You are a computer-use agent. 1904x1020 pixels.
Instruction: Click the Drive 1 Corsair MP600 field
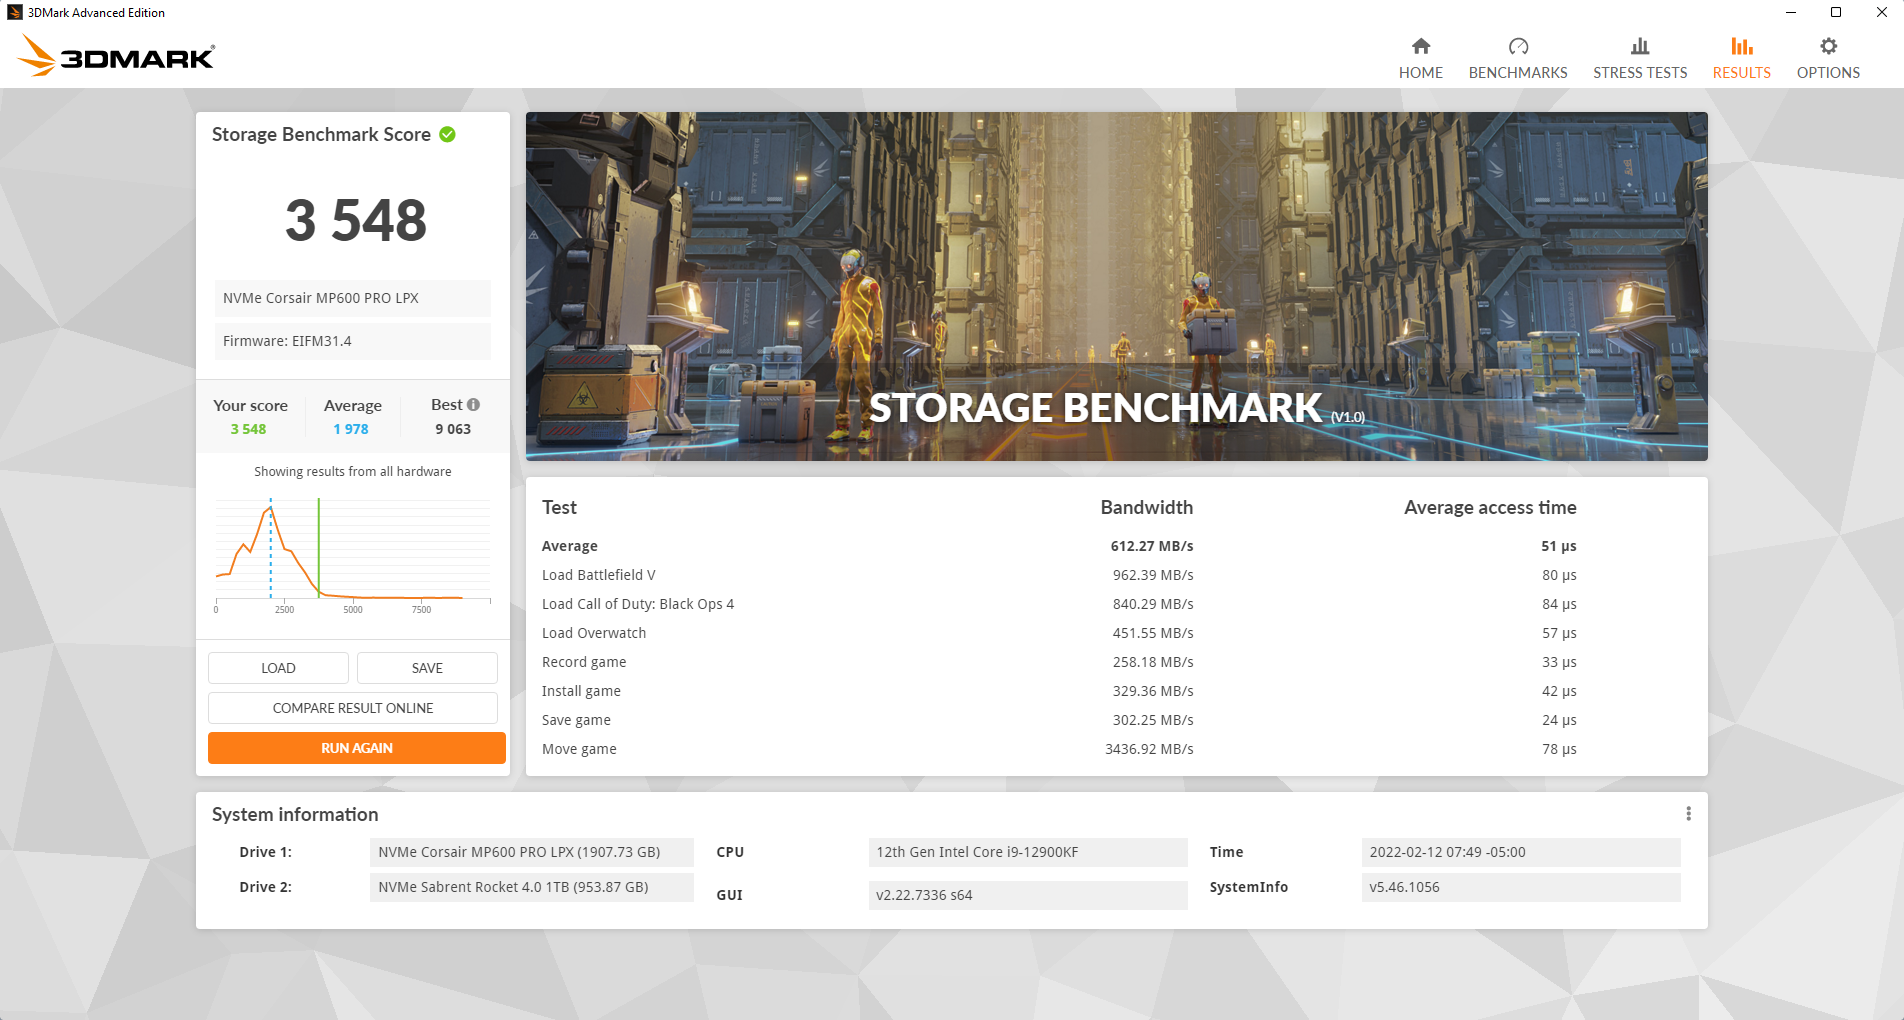pyautogui.click(x=531, y=852)
